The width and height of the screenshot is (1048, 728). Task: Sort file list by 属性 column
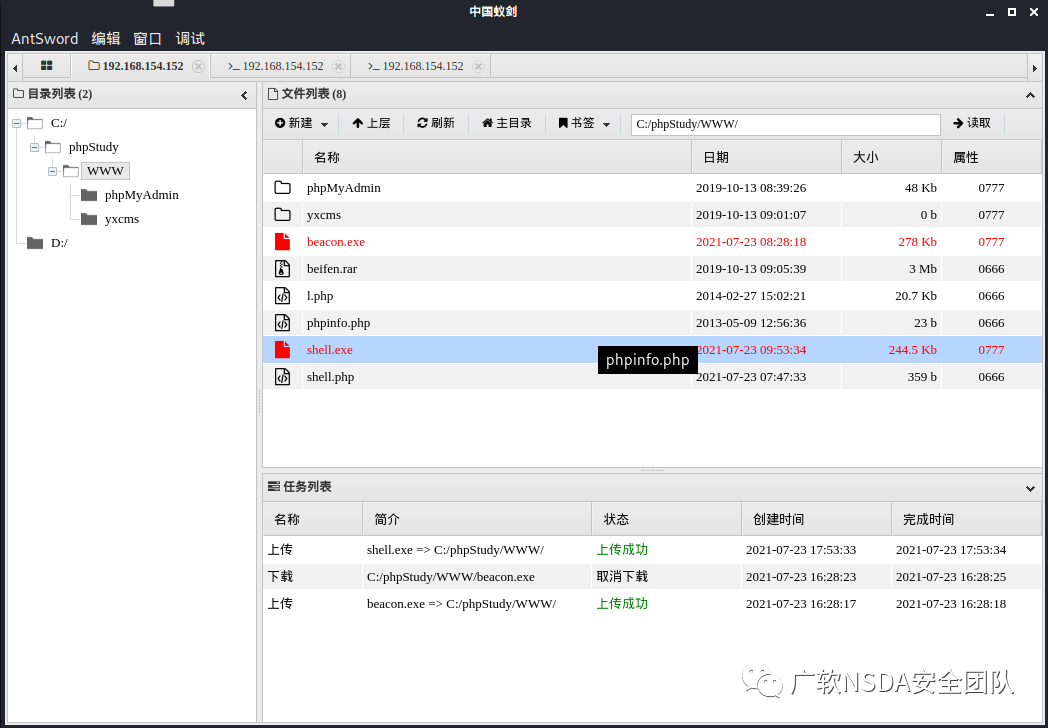pos(992,158)
